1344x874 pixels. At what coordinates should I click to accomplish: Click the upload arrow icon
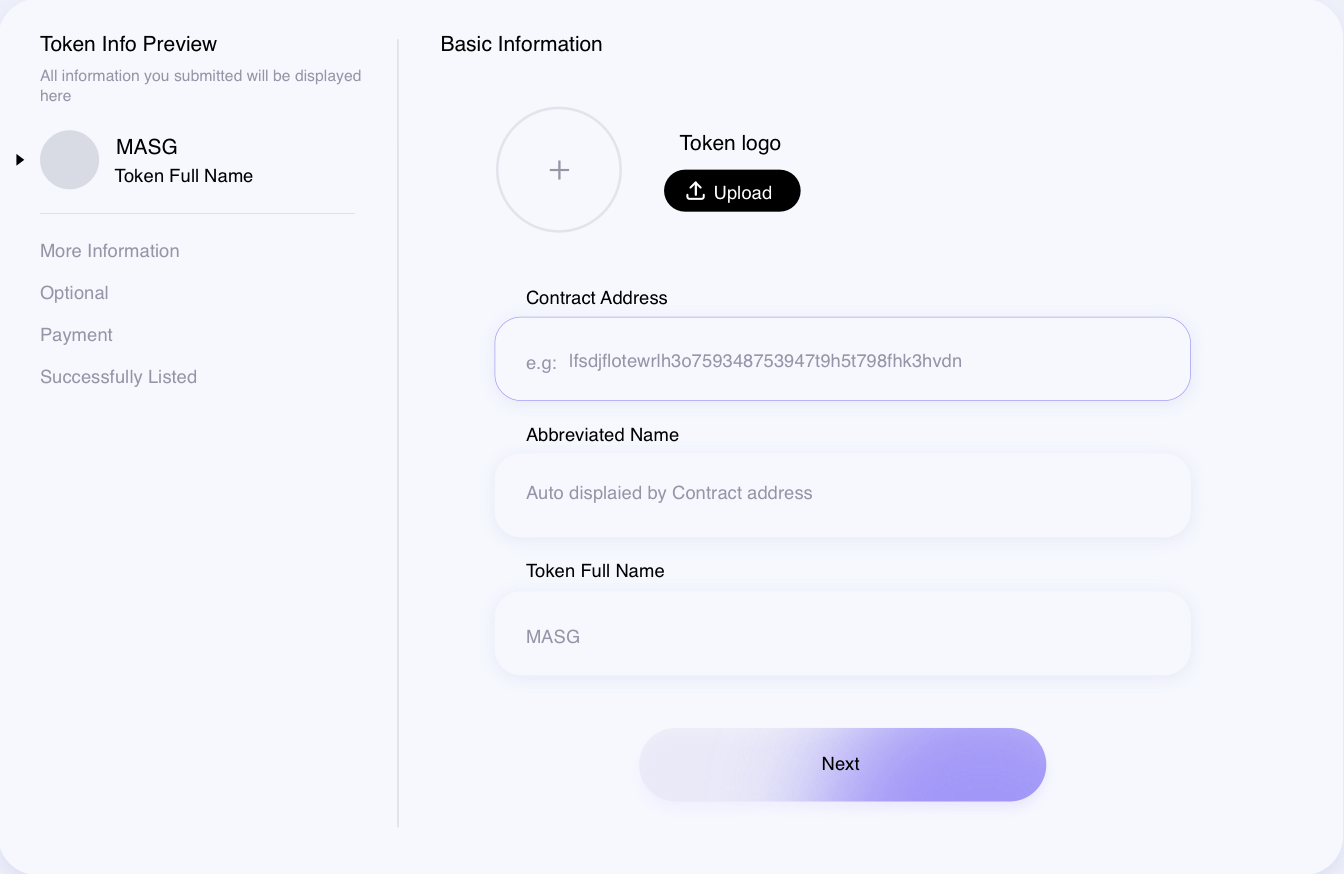pos(696,191)
